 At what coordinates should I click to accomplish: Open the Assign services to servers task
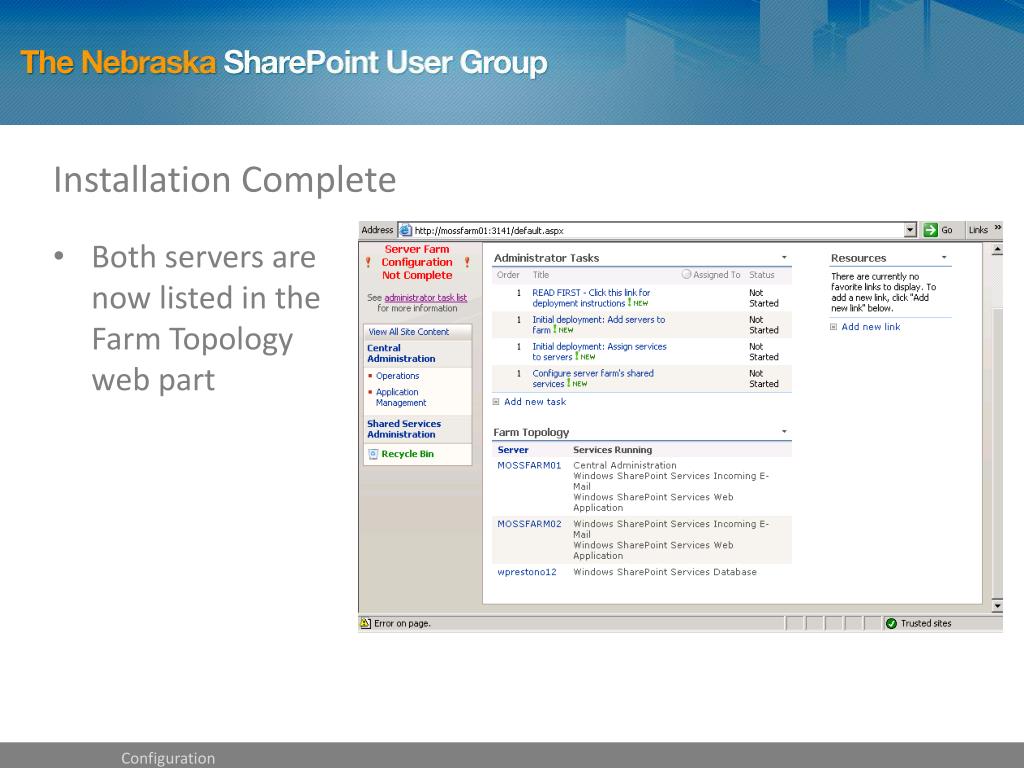pyautogui.click(x=599, y=351)
